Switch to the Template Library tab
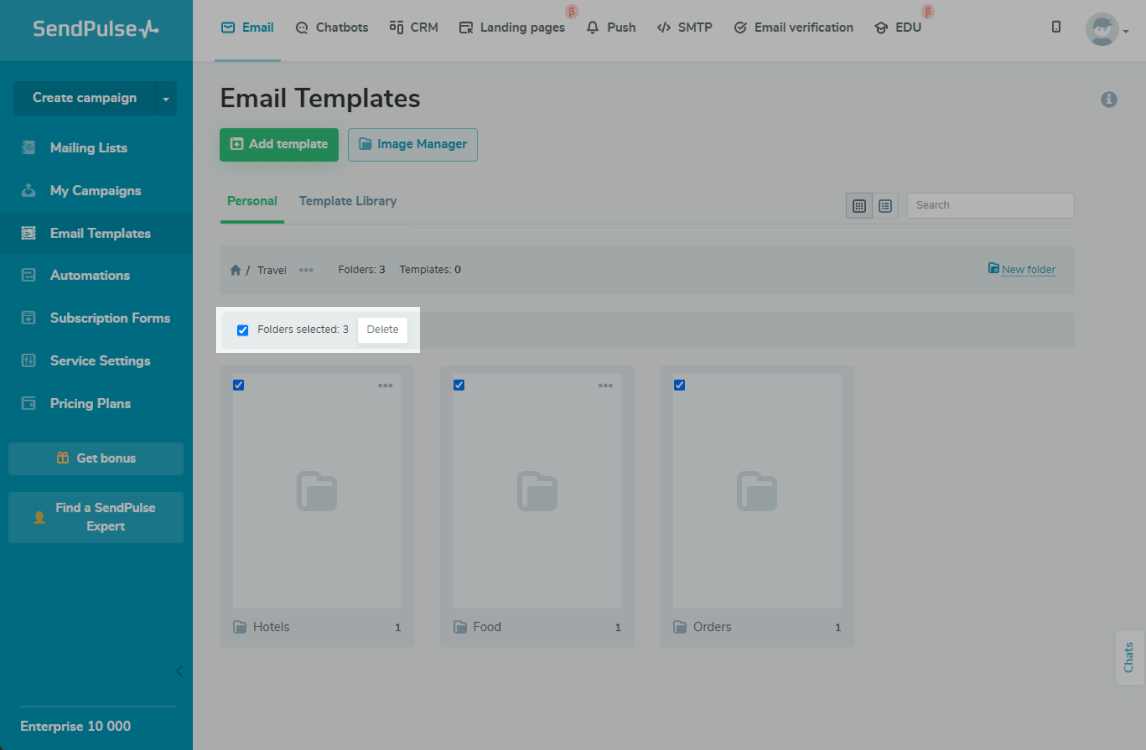1146x750 pixels. pyautogui.click(x=348, y=201)
